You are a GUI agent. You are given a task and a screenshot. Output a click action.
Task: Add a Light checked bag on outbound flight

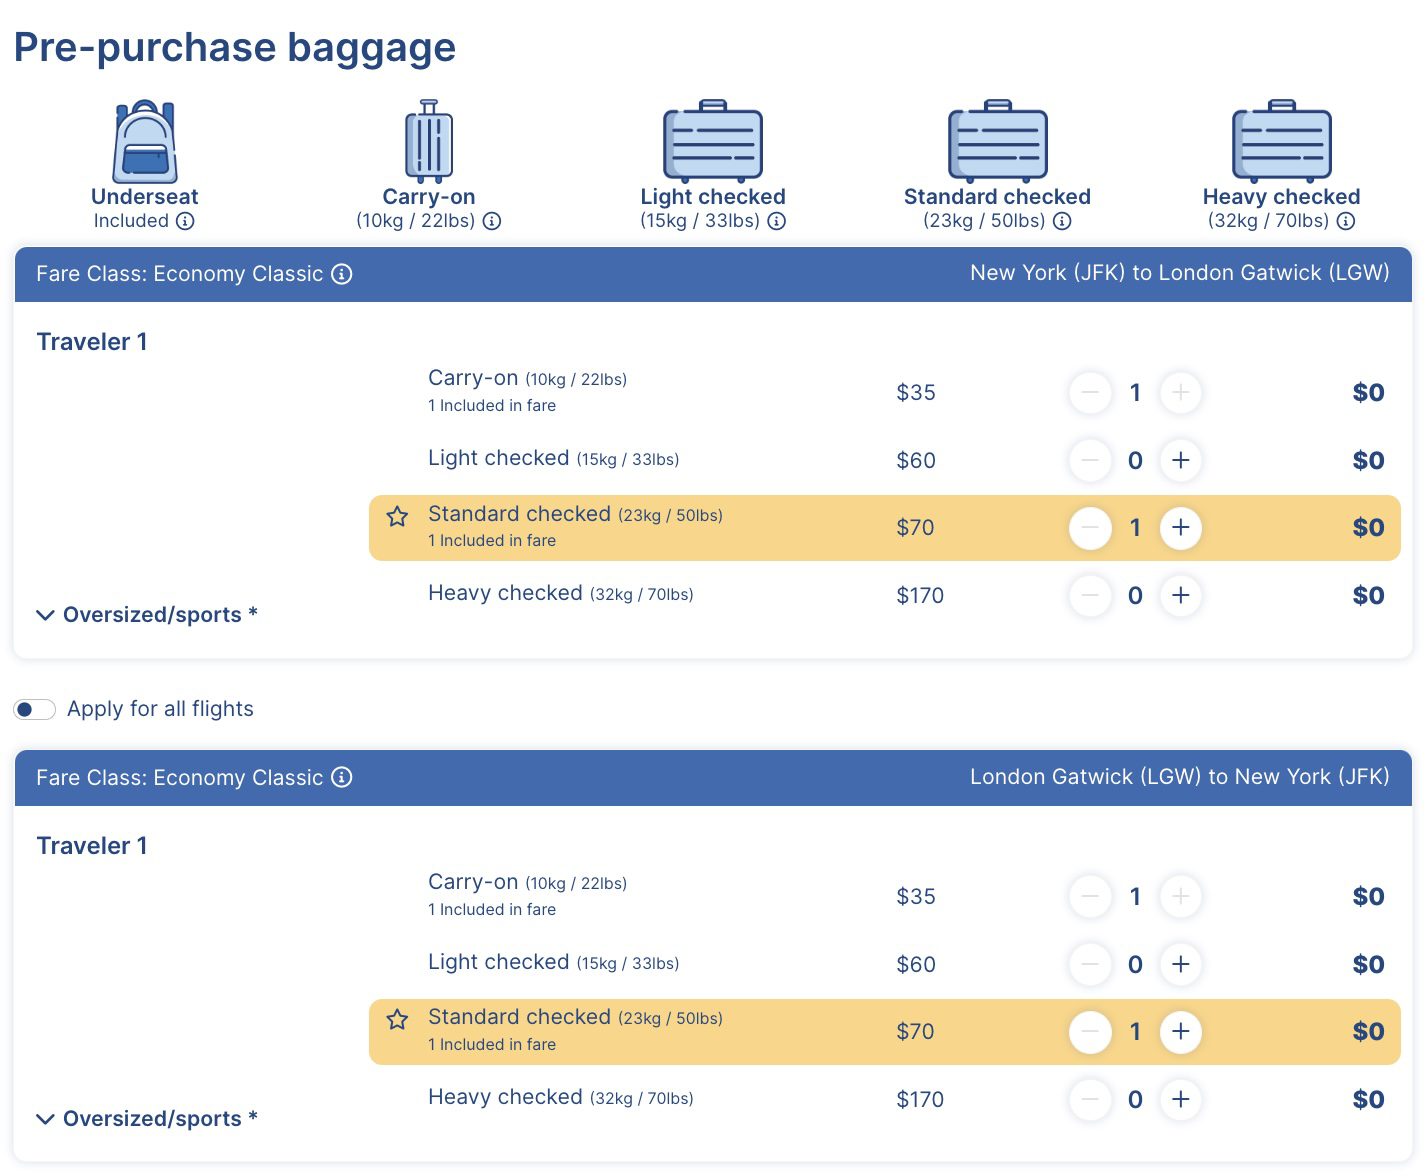pos(1181,460)
